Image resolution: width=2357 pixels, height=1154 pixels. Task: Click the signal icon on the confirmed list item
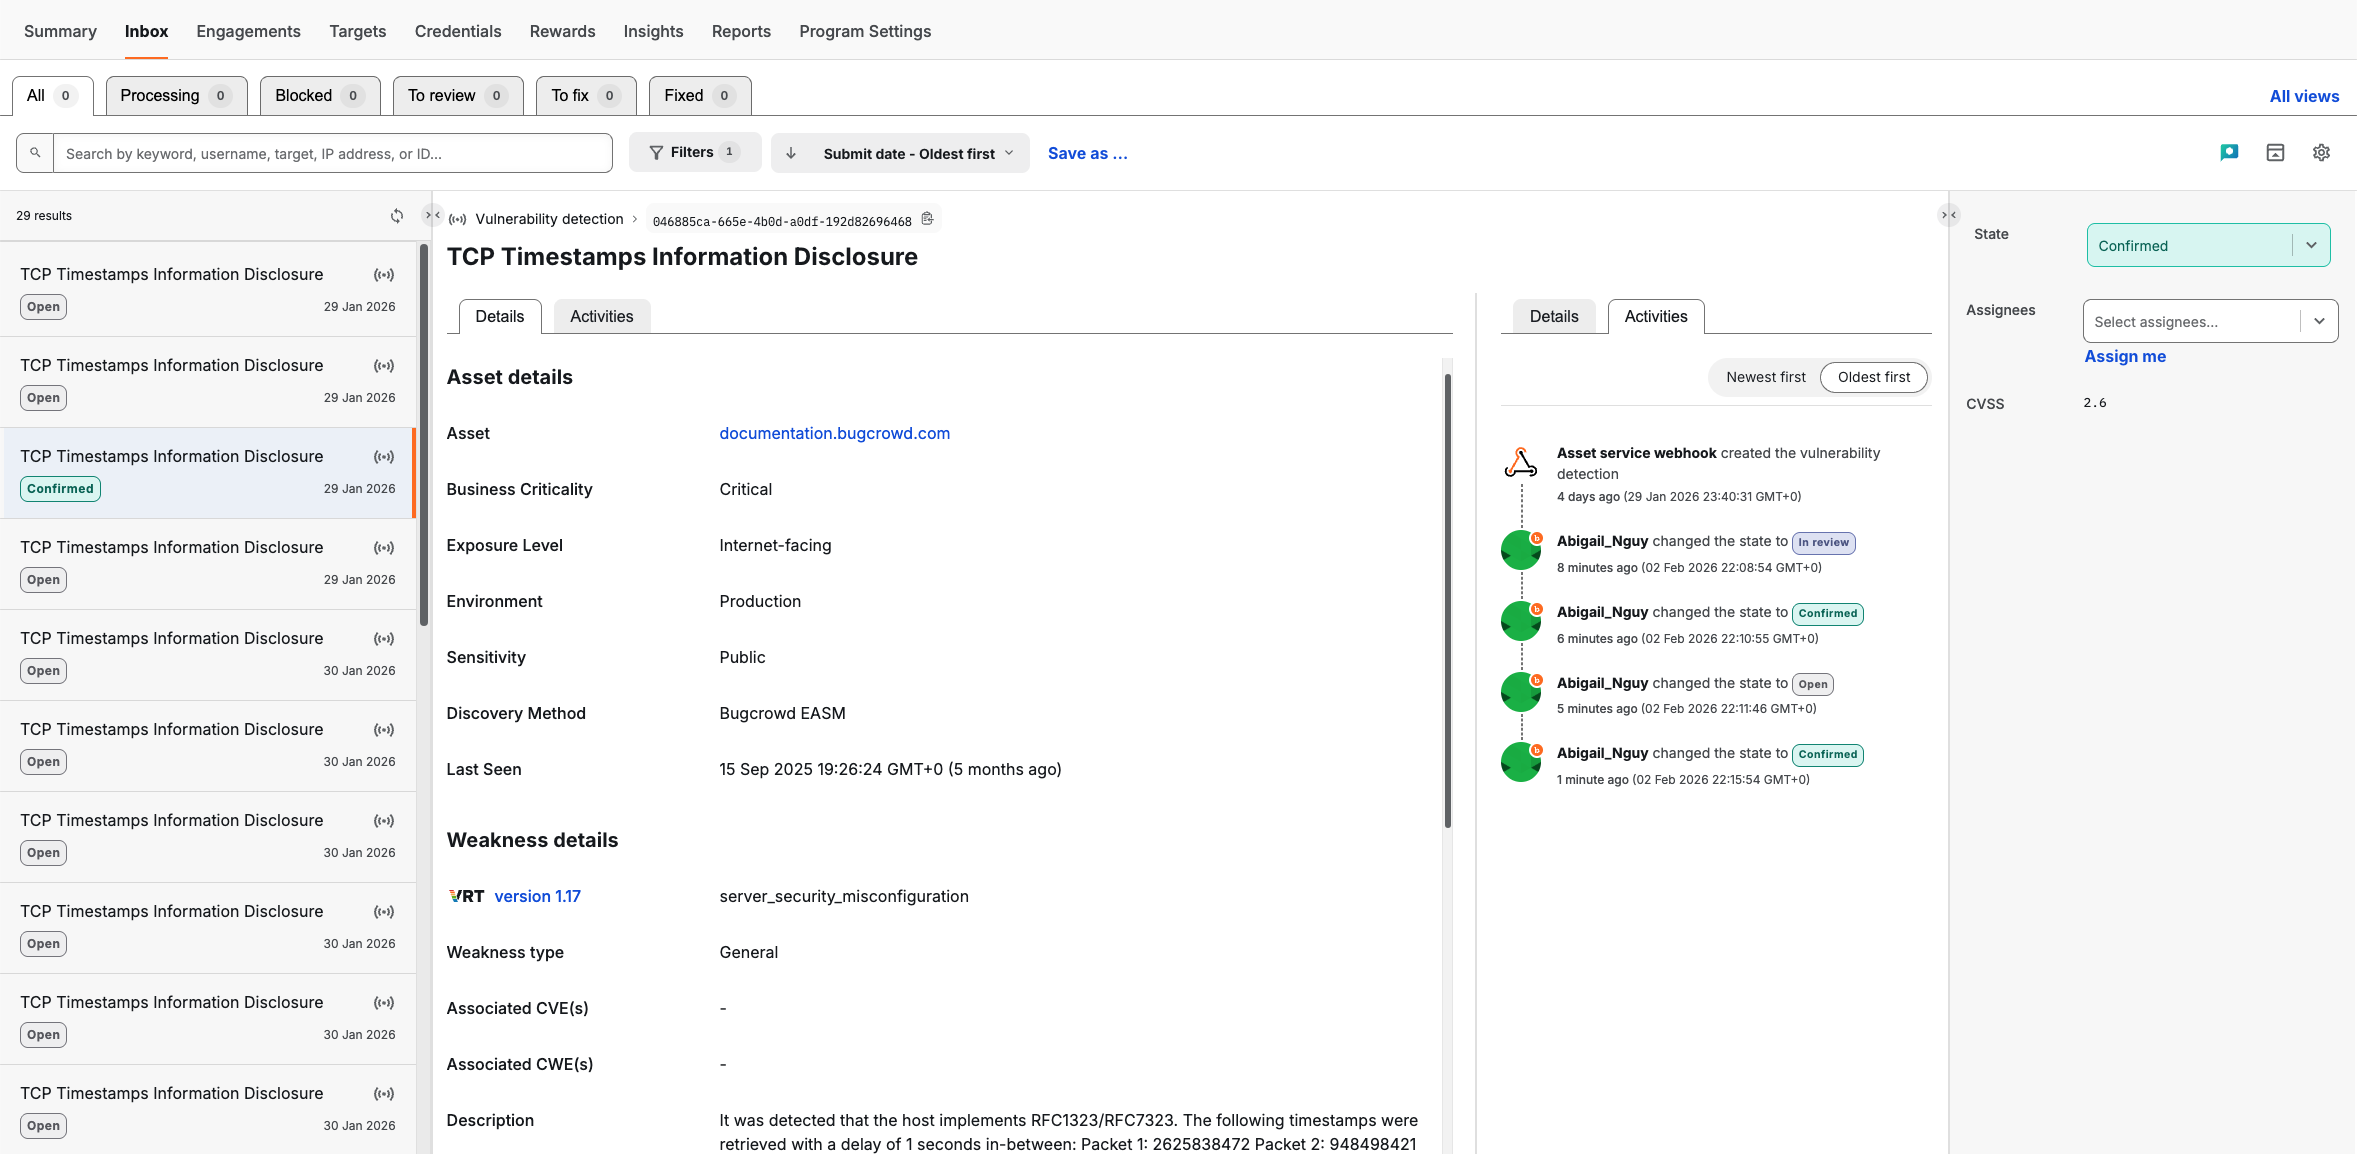tap(384, 456)
